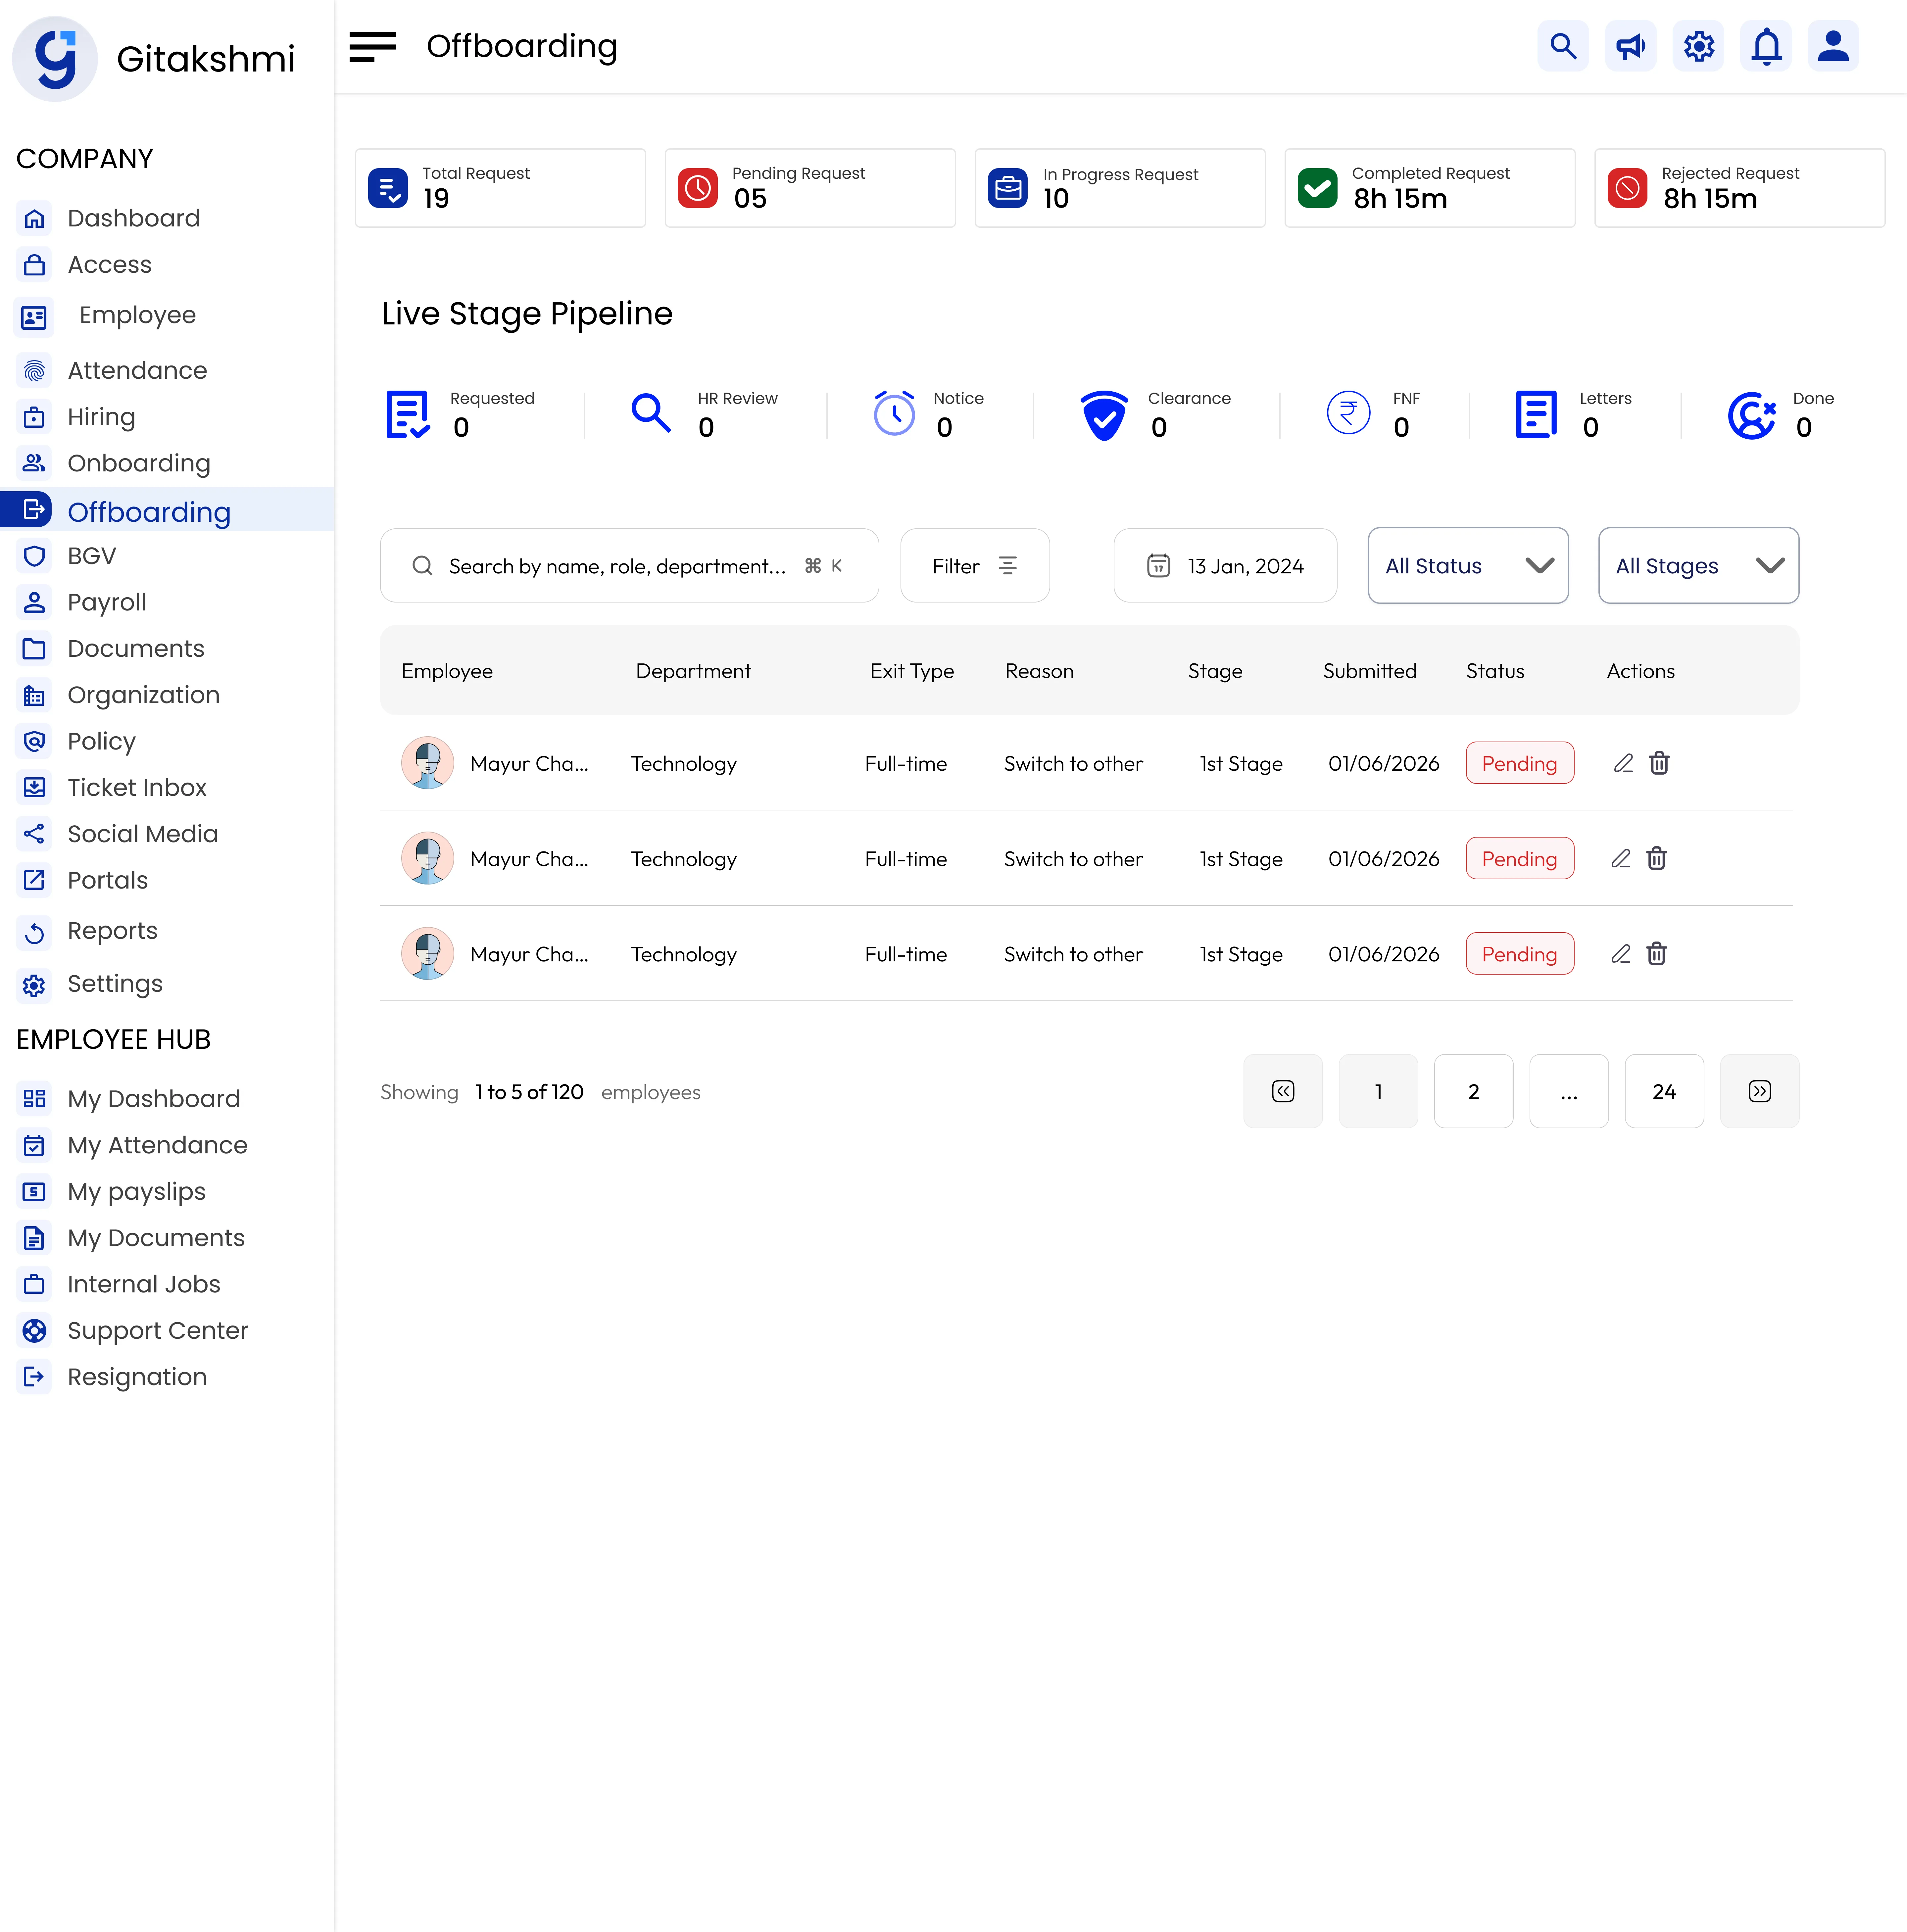Click the In Progress Request briefcase icon
Image resolution: width=1907 pixels, height=1932 pixels.
1008,188
